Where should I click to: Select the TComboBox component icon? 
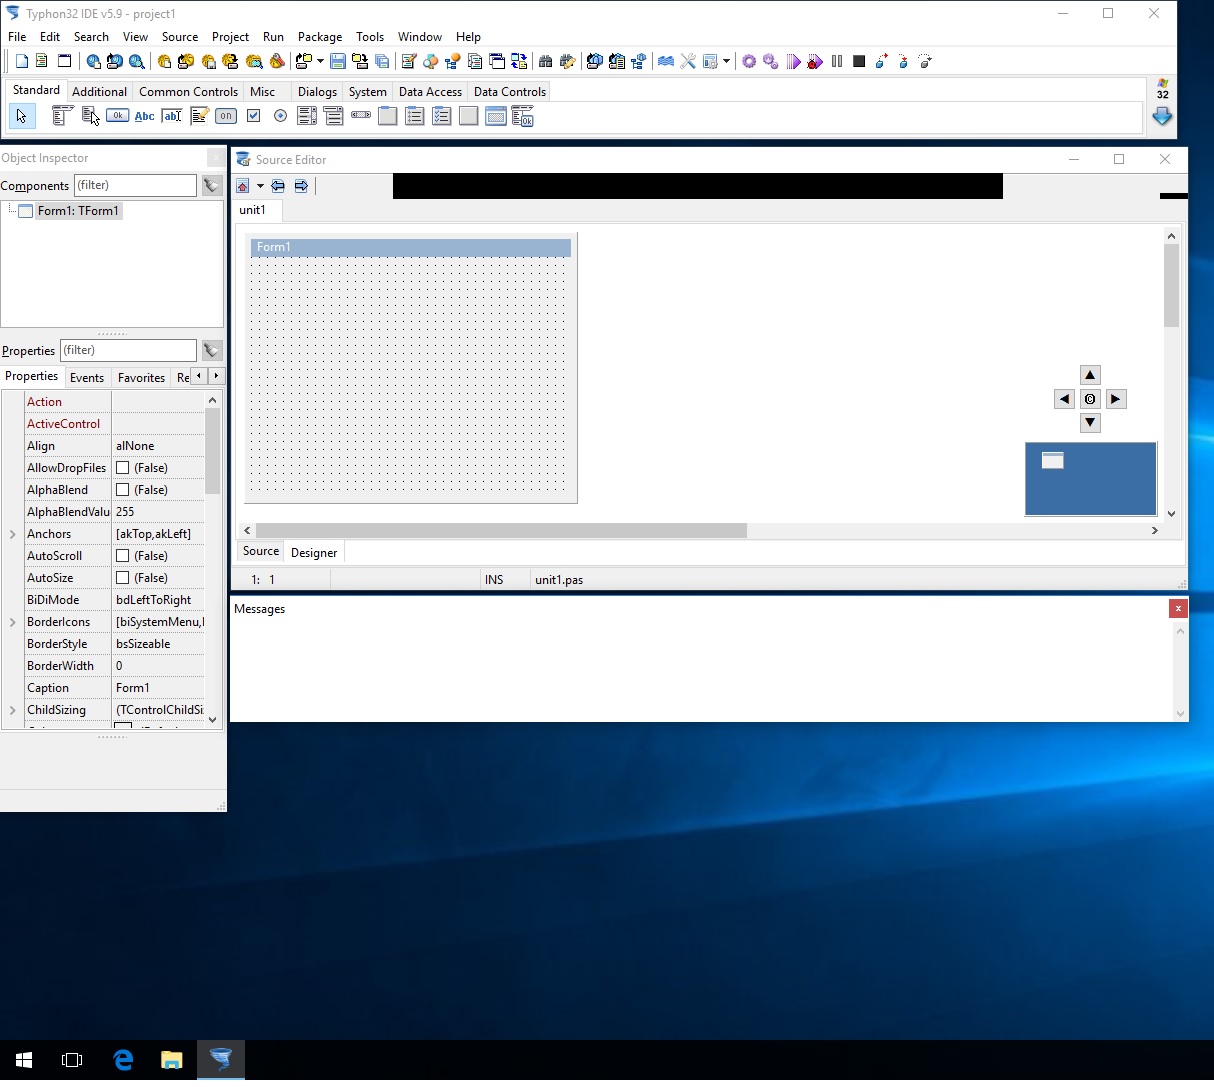334,116
